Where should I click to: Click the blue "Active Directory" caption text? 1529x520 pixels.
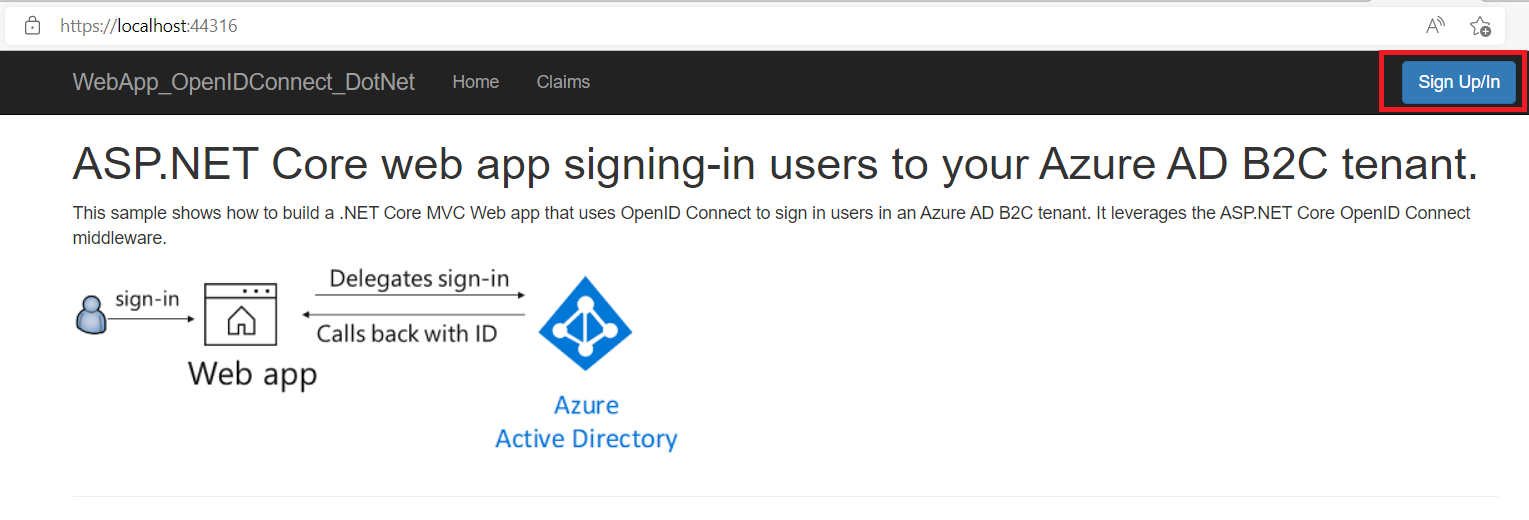(x=586, y=438)
